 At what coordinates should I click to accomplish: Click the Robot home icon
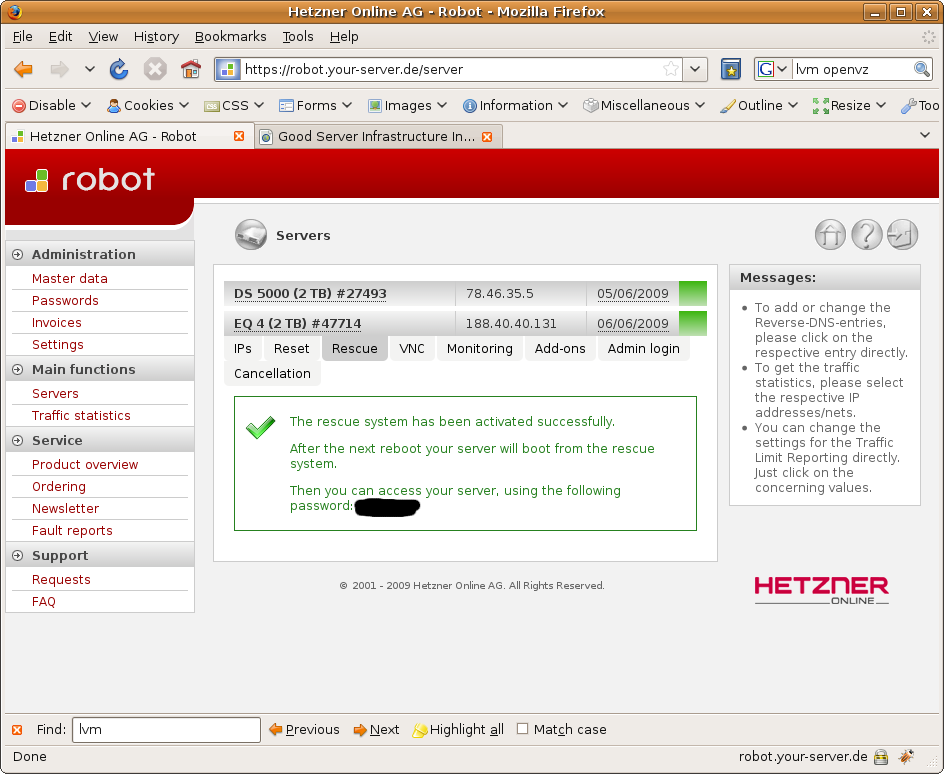coord(830,234)
